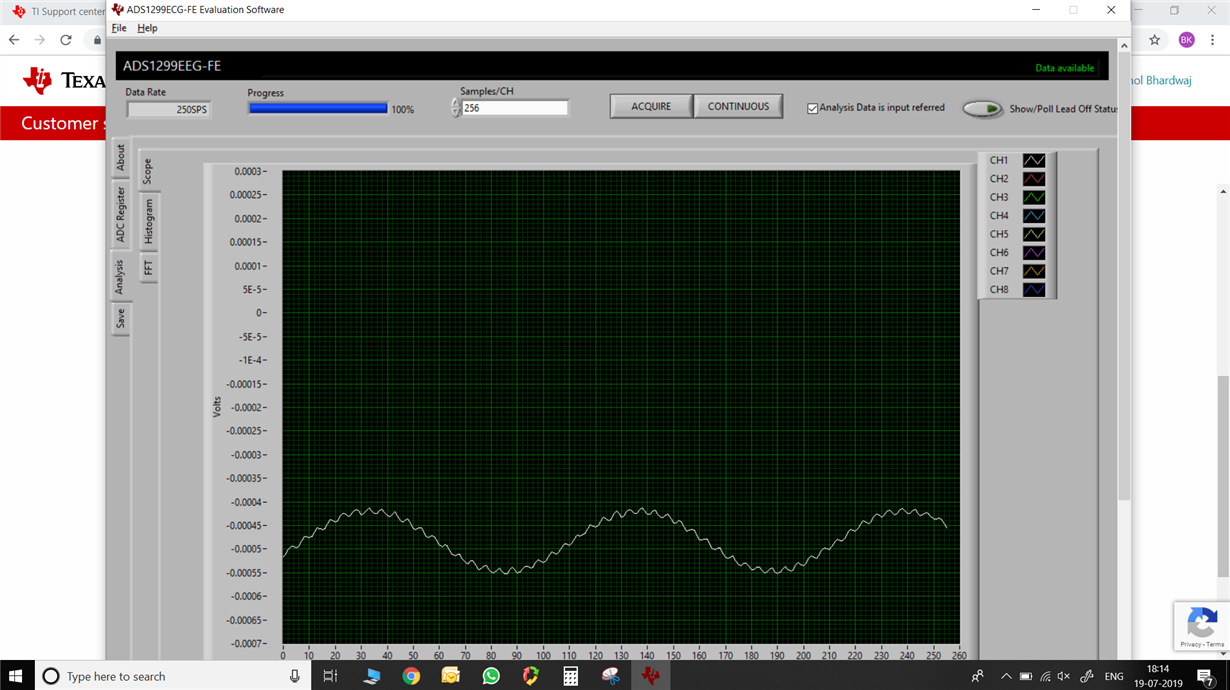Click the Data Rate 250SPS field
The width and height of the screenshot is (1230, 690).
(x=168, y=109)
